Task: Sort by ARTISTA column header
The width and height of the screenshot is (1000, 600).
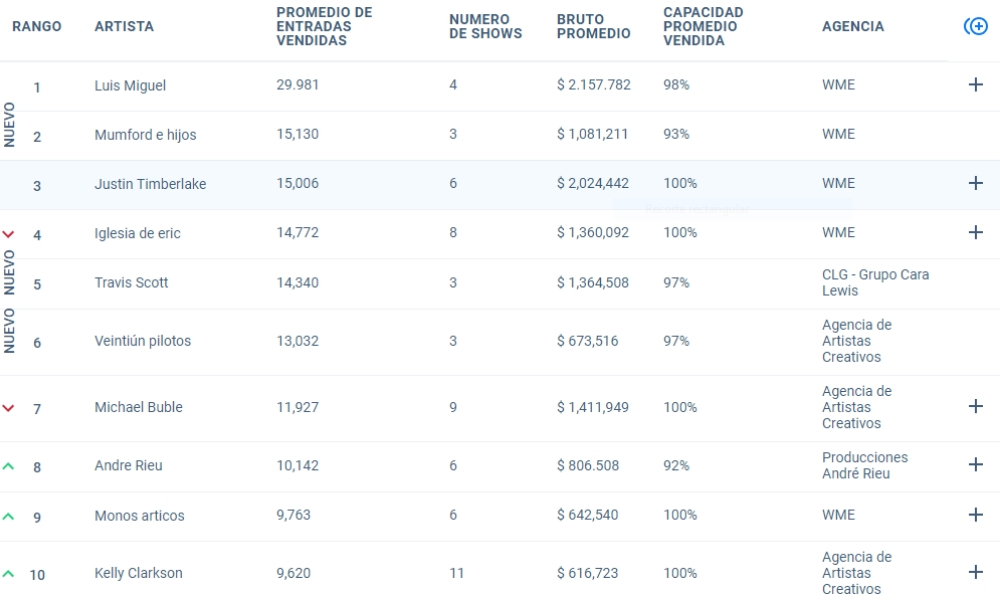Action: pos(124,26)
